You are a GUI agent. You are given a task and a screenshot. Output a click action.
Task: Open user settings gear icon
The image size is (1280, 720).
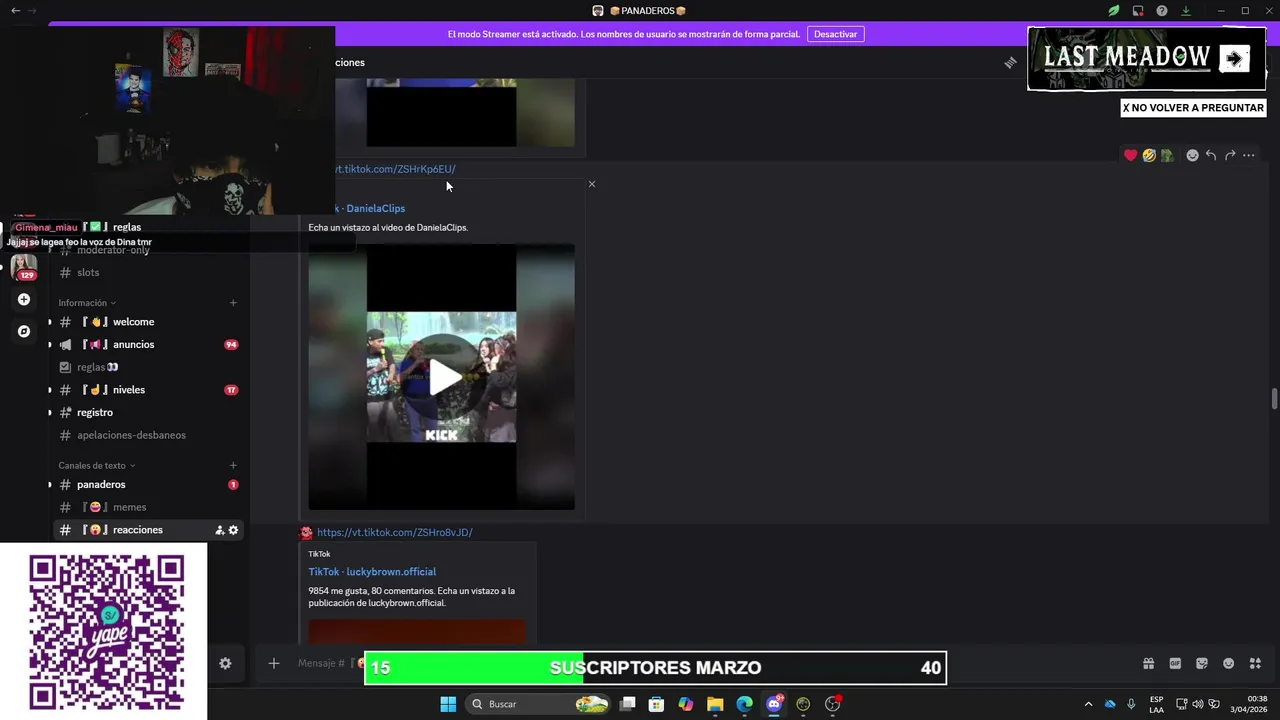point(225,663)
